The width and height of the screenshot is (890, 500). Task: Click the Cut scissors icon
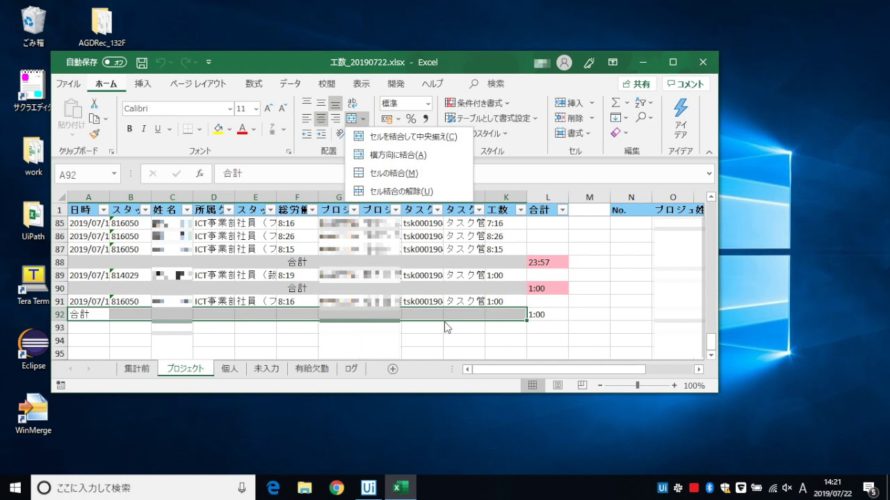tap(94, 103)
